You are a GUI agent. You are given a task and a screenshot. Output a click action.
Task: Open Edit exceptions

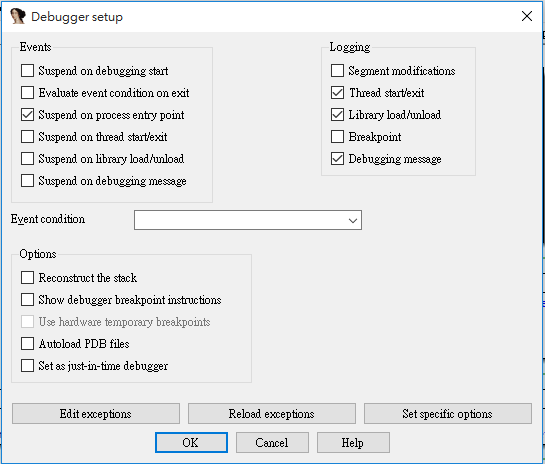tap(96, 414)
